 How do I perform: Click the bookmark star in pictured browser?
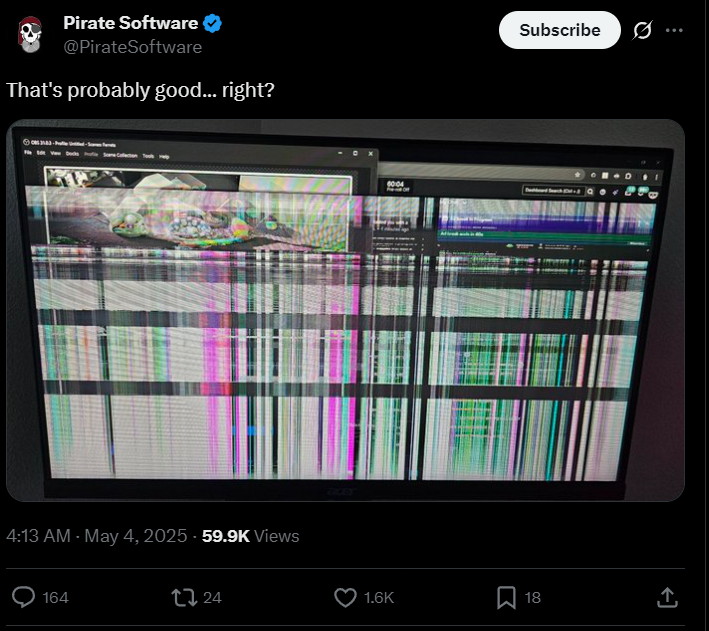pyautogui.click(x=578, y=174)
